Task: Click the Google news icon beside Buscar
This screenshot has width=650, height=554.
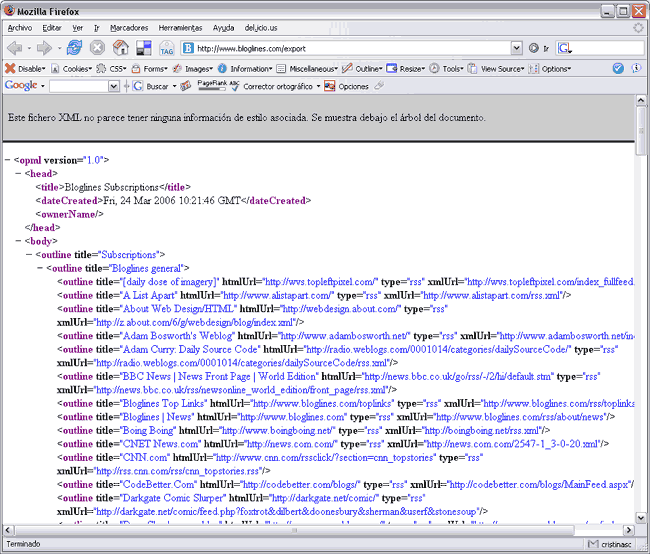Action: 186,86
